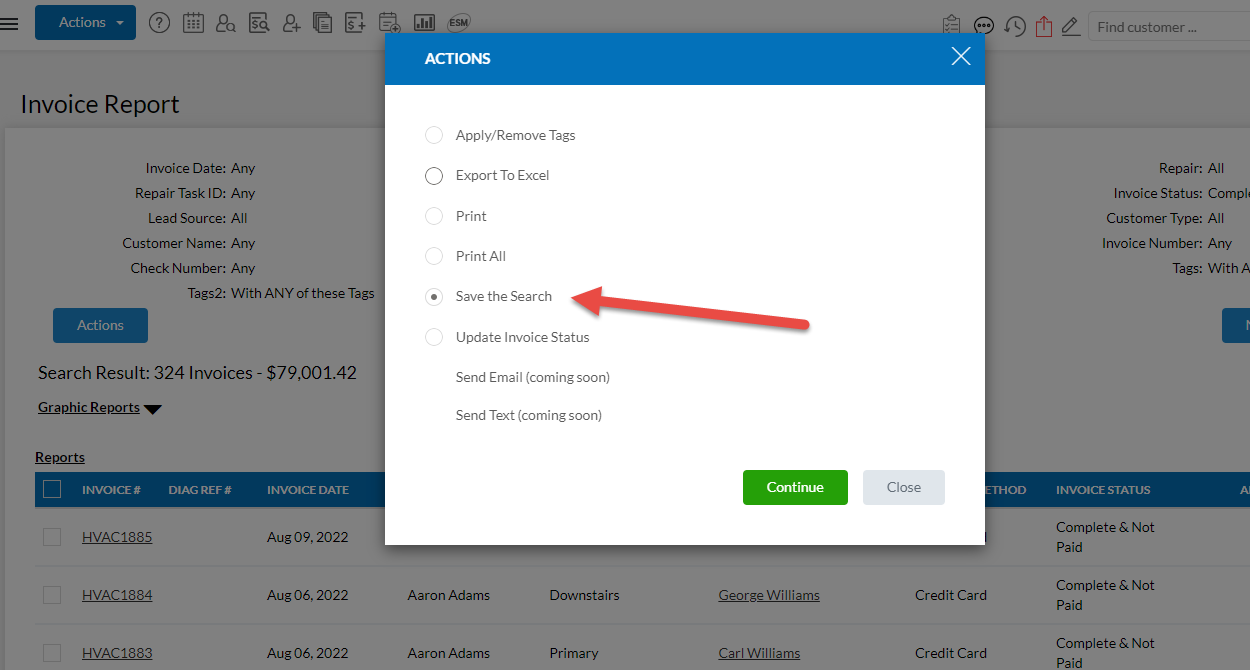
Task: Select the Export To Excel radio button
Action: point(434,176)
